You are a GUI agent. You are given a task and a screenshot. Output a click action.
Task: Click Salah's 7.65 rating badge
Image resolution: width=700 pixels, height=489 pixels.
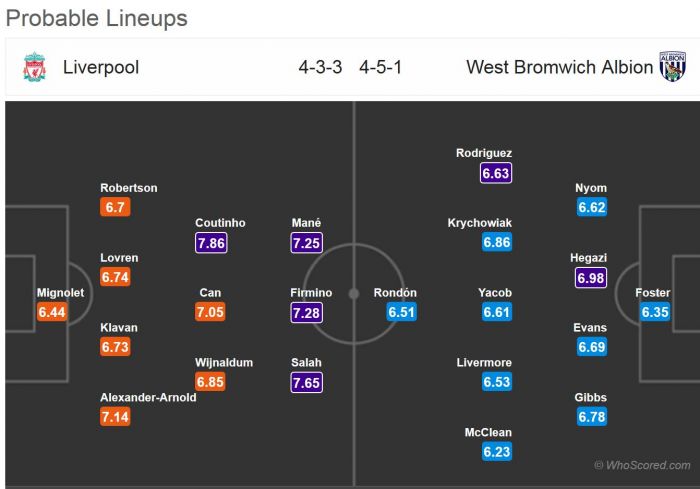[x=308, y=381]
